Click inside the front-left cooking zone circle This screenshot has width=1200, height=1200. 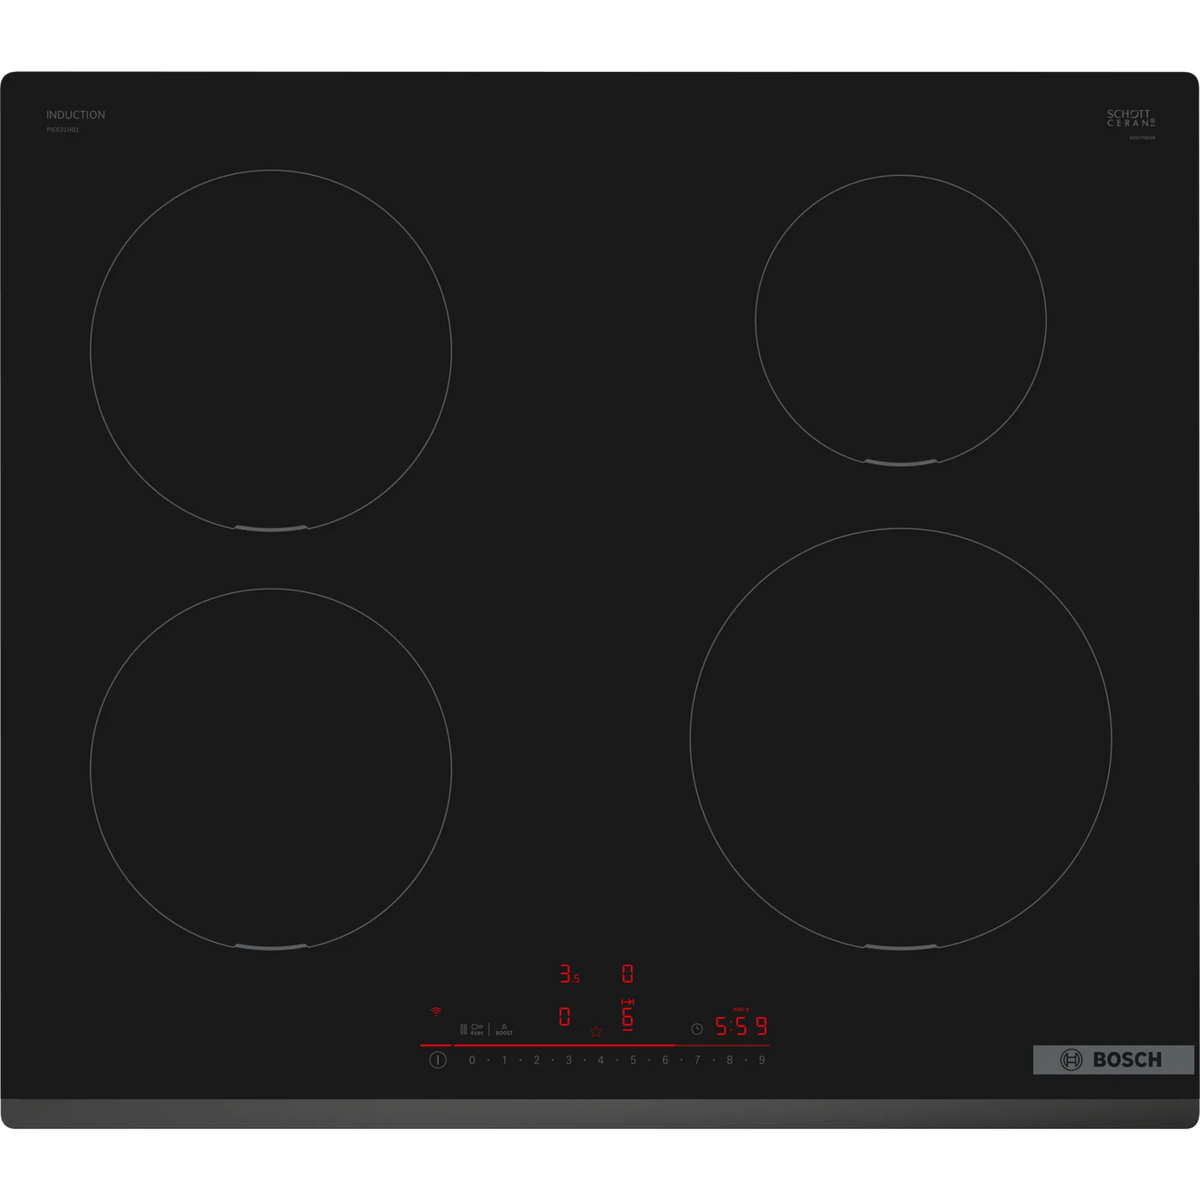click(x=271, y=768)
